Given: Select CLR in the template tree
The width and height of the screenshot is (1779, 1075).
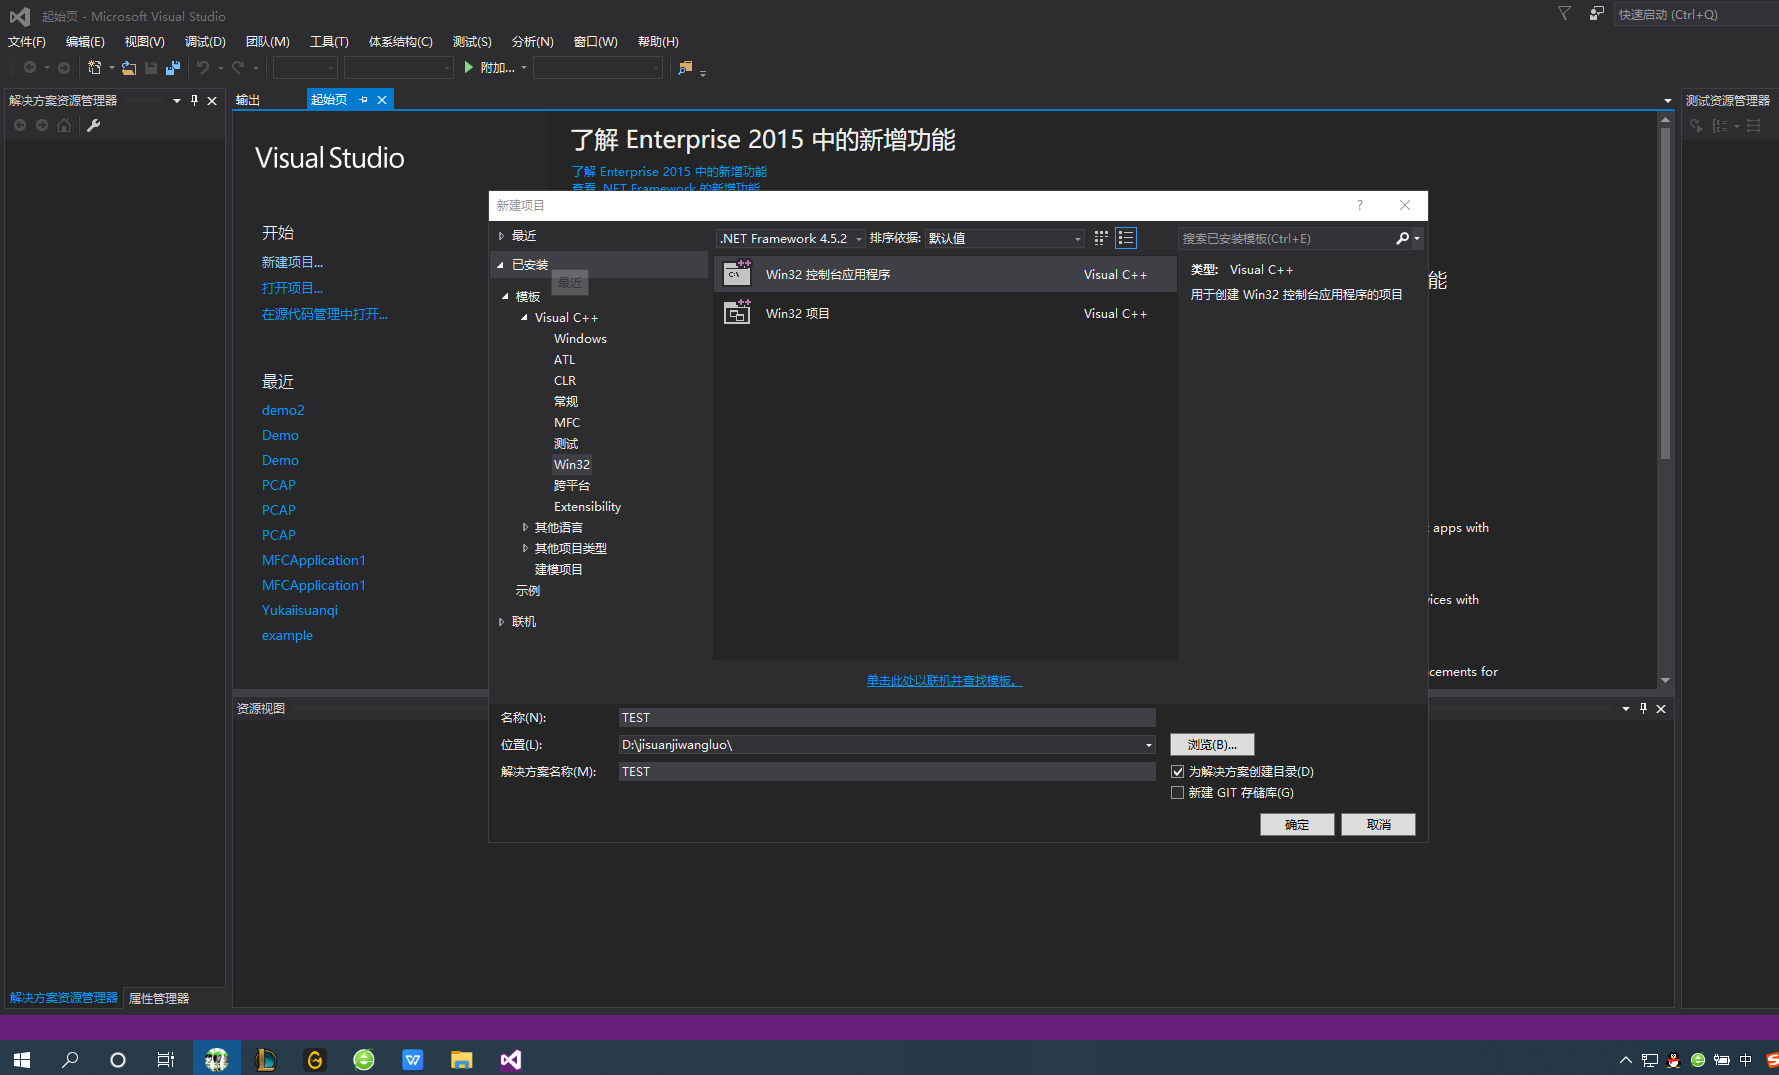Looking at the screenshot, I should tap(565, 381).
